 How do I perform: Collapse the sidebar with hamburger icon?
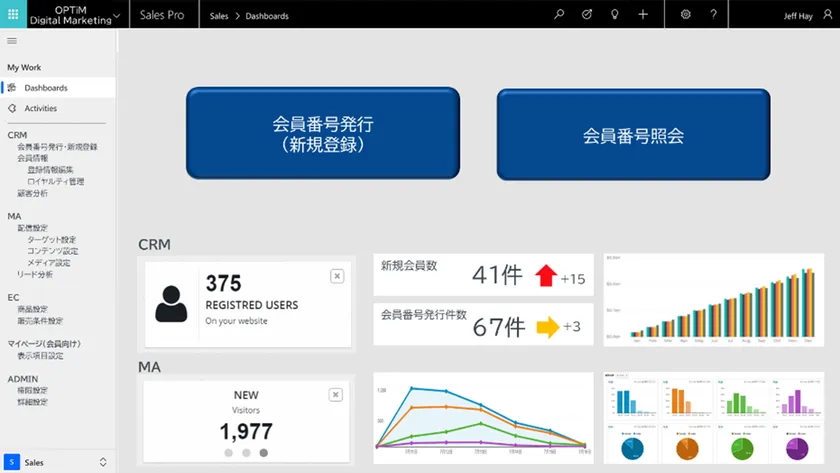[12, 41]
